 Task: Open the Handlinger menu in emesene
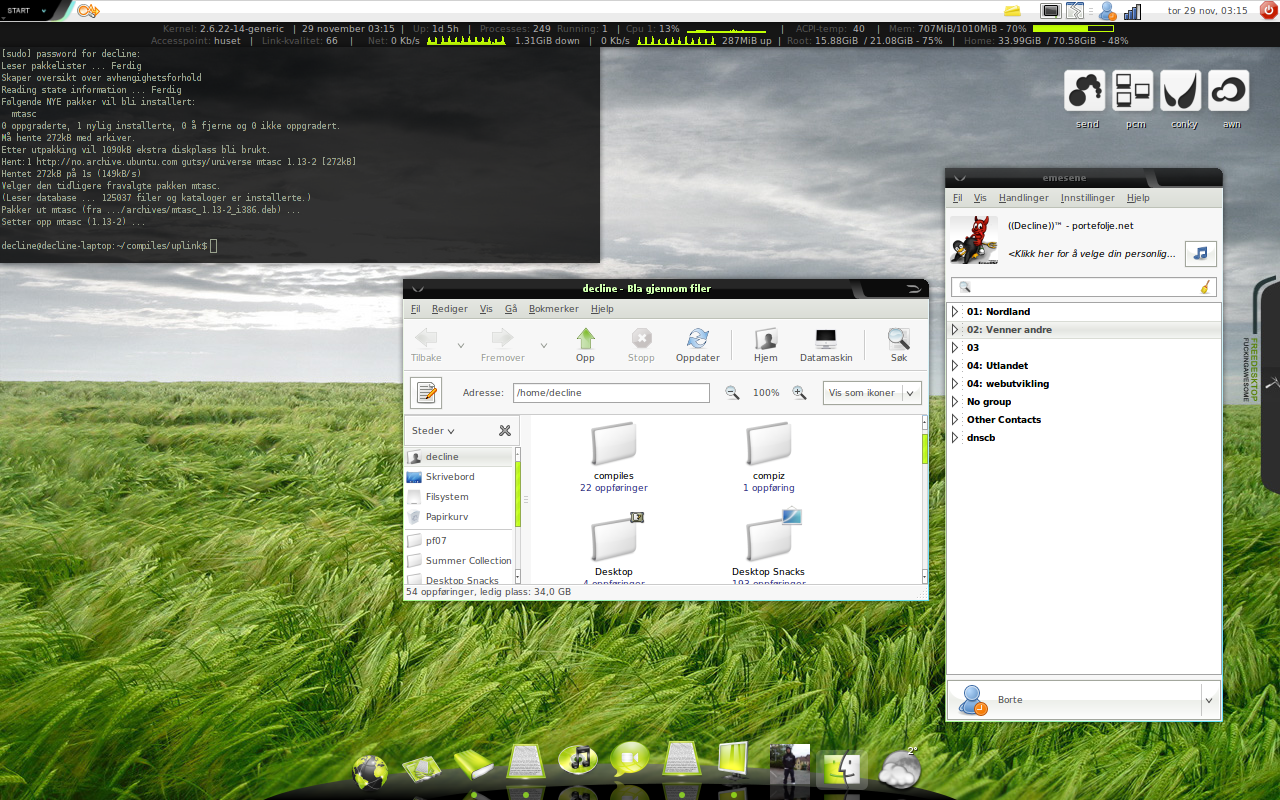[1023, 198]
